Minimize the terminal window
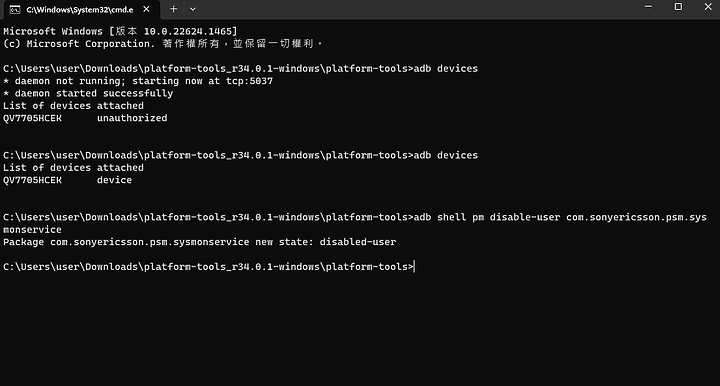Viewport: 720px width, 386px height. 648,7
